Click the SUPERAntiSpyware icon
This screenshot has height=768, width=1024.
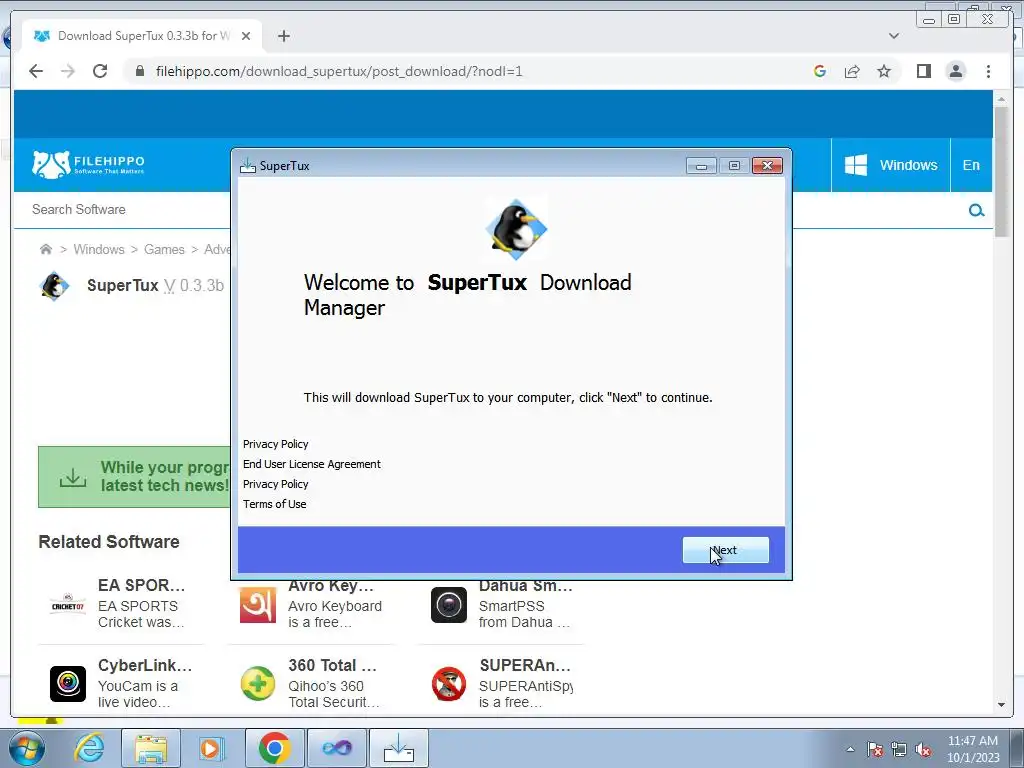click(449, 684)
